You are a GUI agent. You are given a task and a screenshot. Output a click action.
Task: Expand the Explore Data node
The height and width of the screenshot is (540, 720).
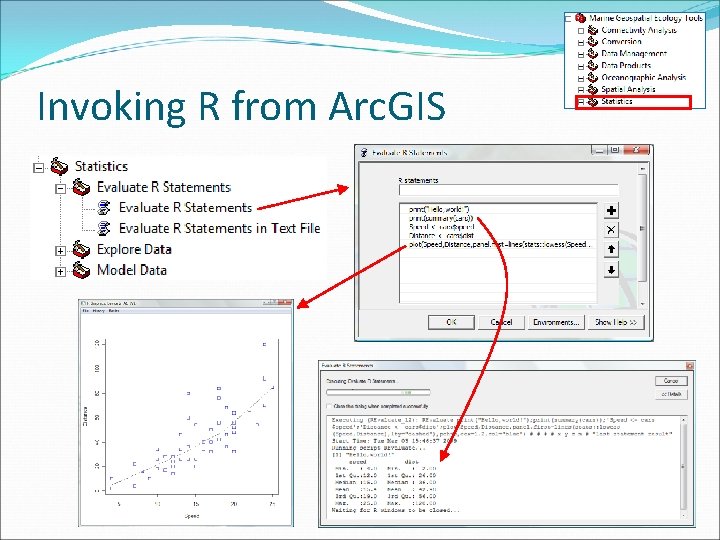coord(60,251)
